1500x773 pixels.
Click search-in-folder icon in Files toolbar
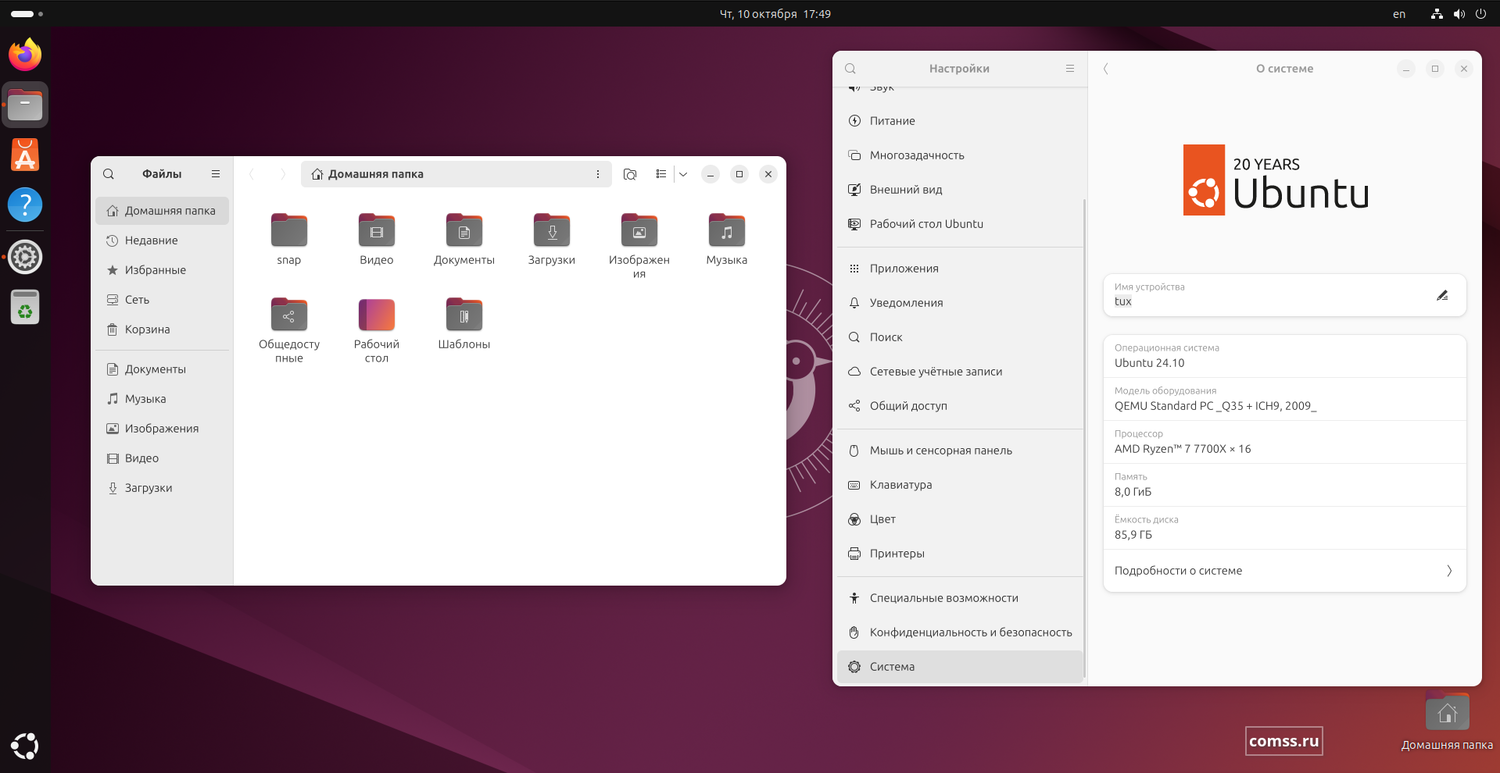click(630, 174)
